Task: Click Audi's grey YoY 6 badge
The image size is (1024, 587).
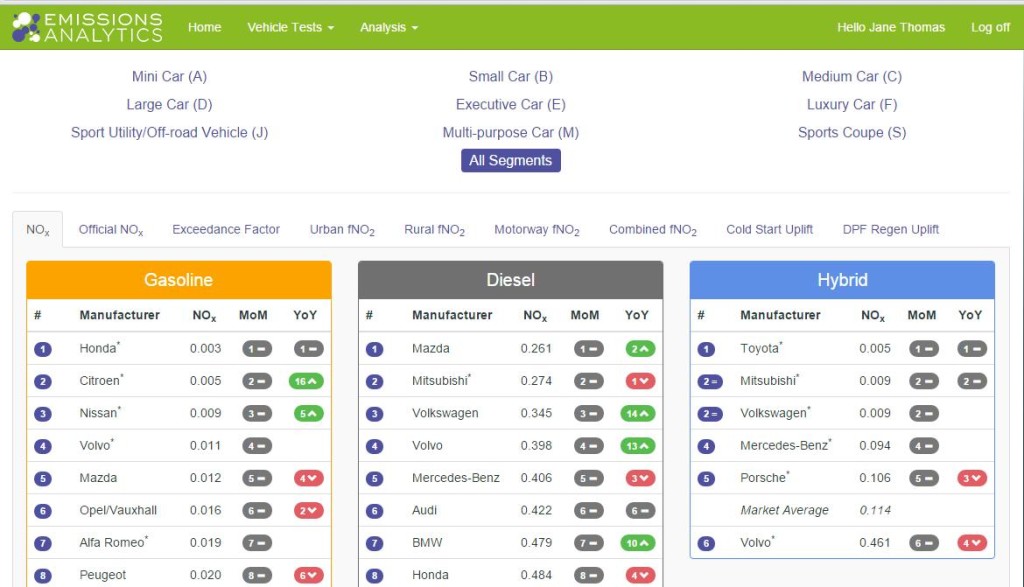Action: tap(640, 511)
